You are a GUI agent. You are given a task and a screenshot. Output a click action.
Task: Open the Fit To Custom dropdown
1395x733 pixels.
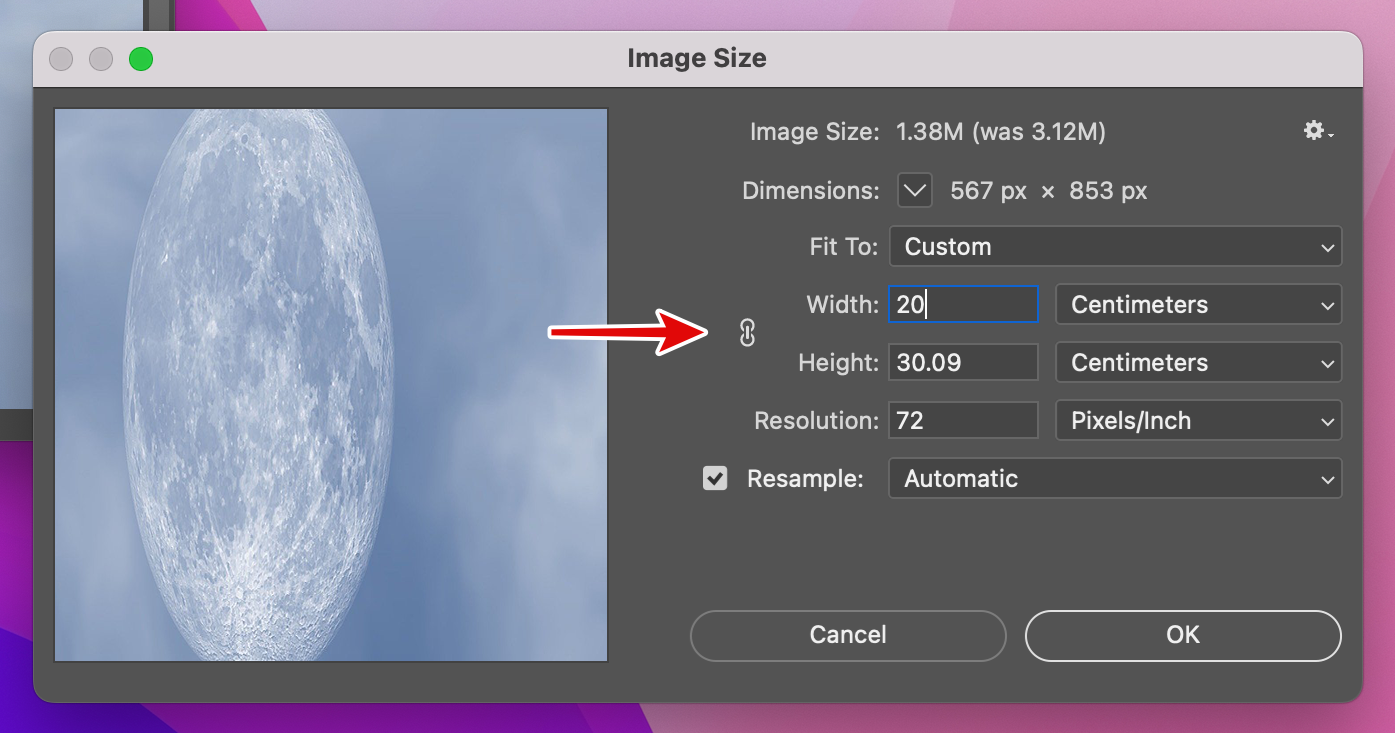1115,246
